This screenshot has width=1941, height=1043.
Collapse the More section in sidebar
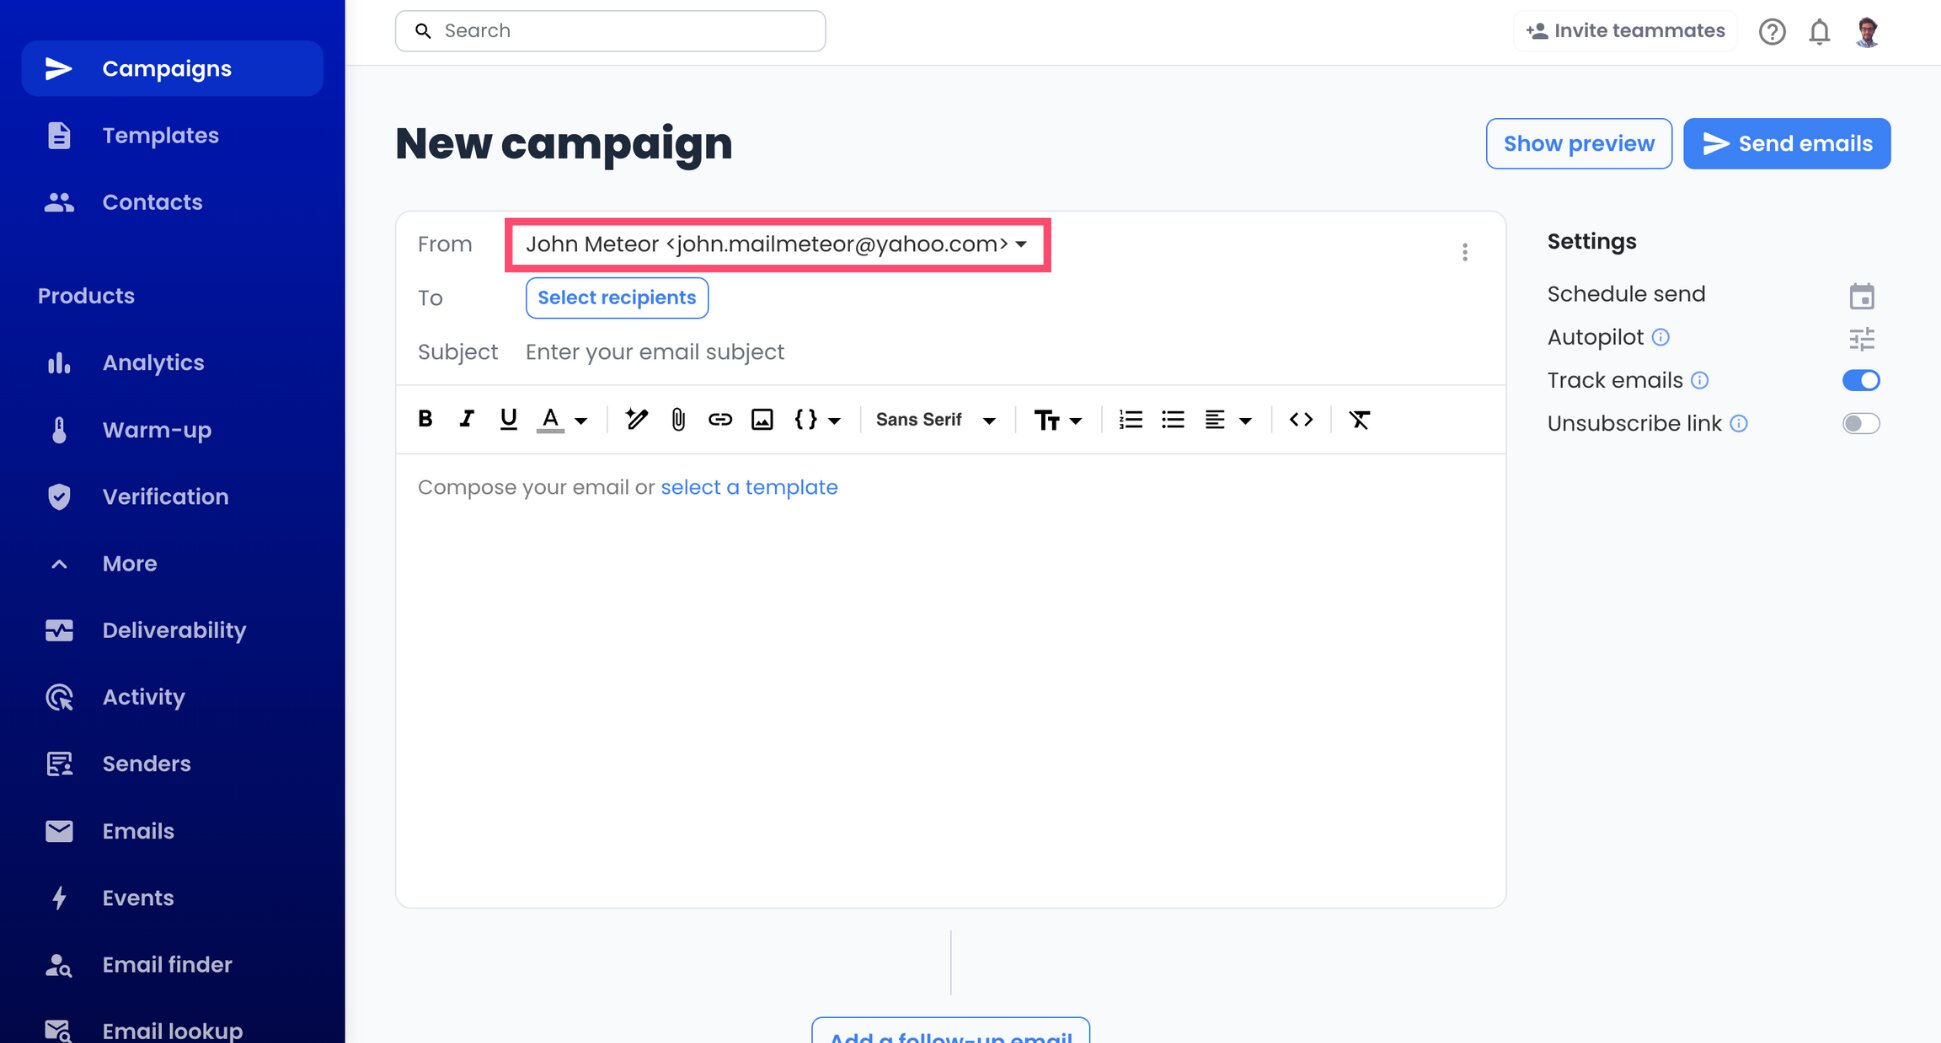tap(130, 563)
